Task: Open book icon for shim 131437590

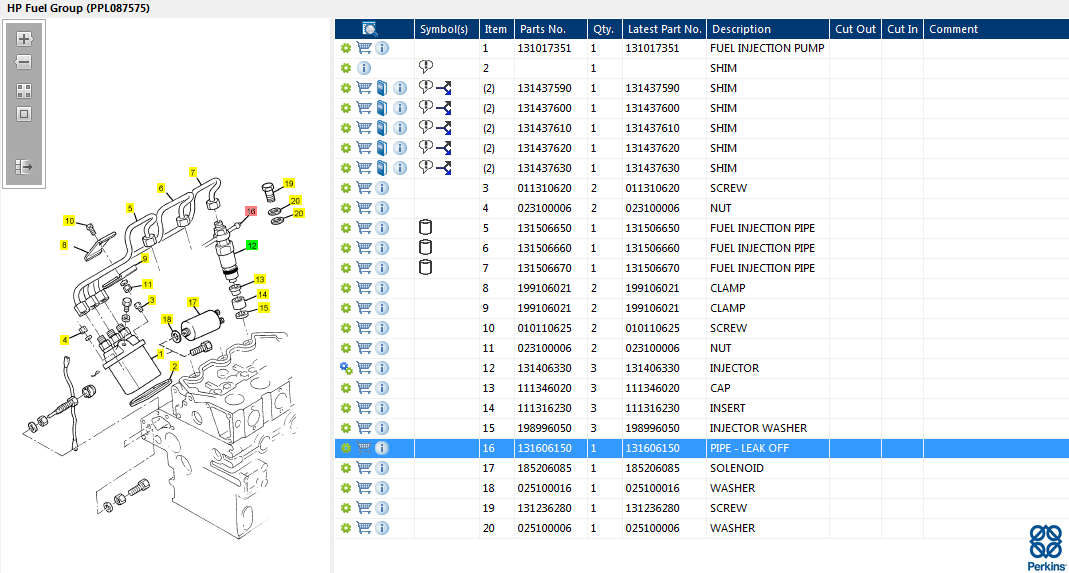Action: pos(382,88)
